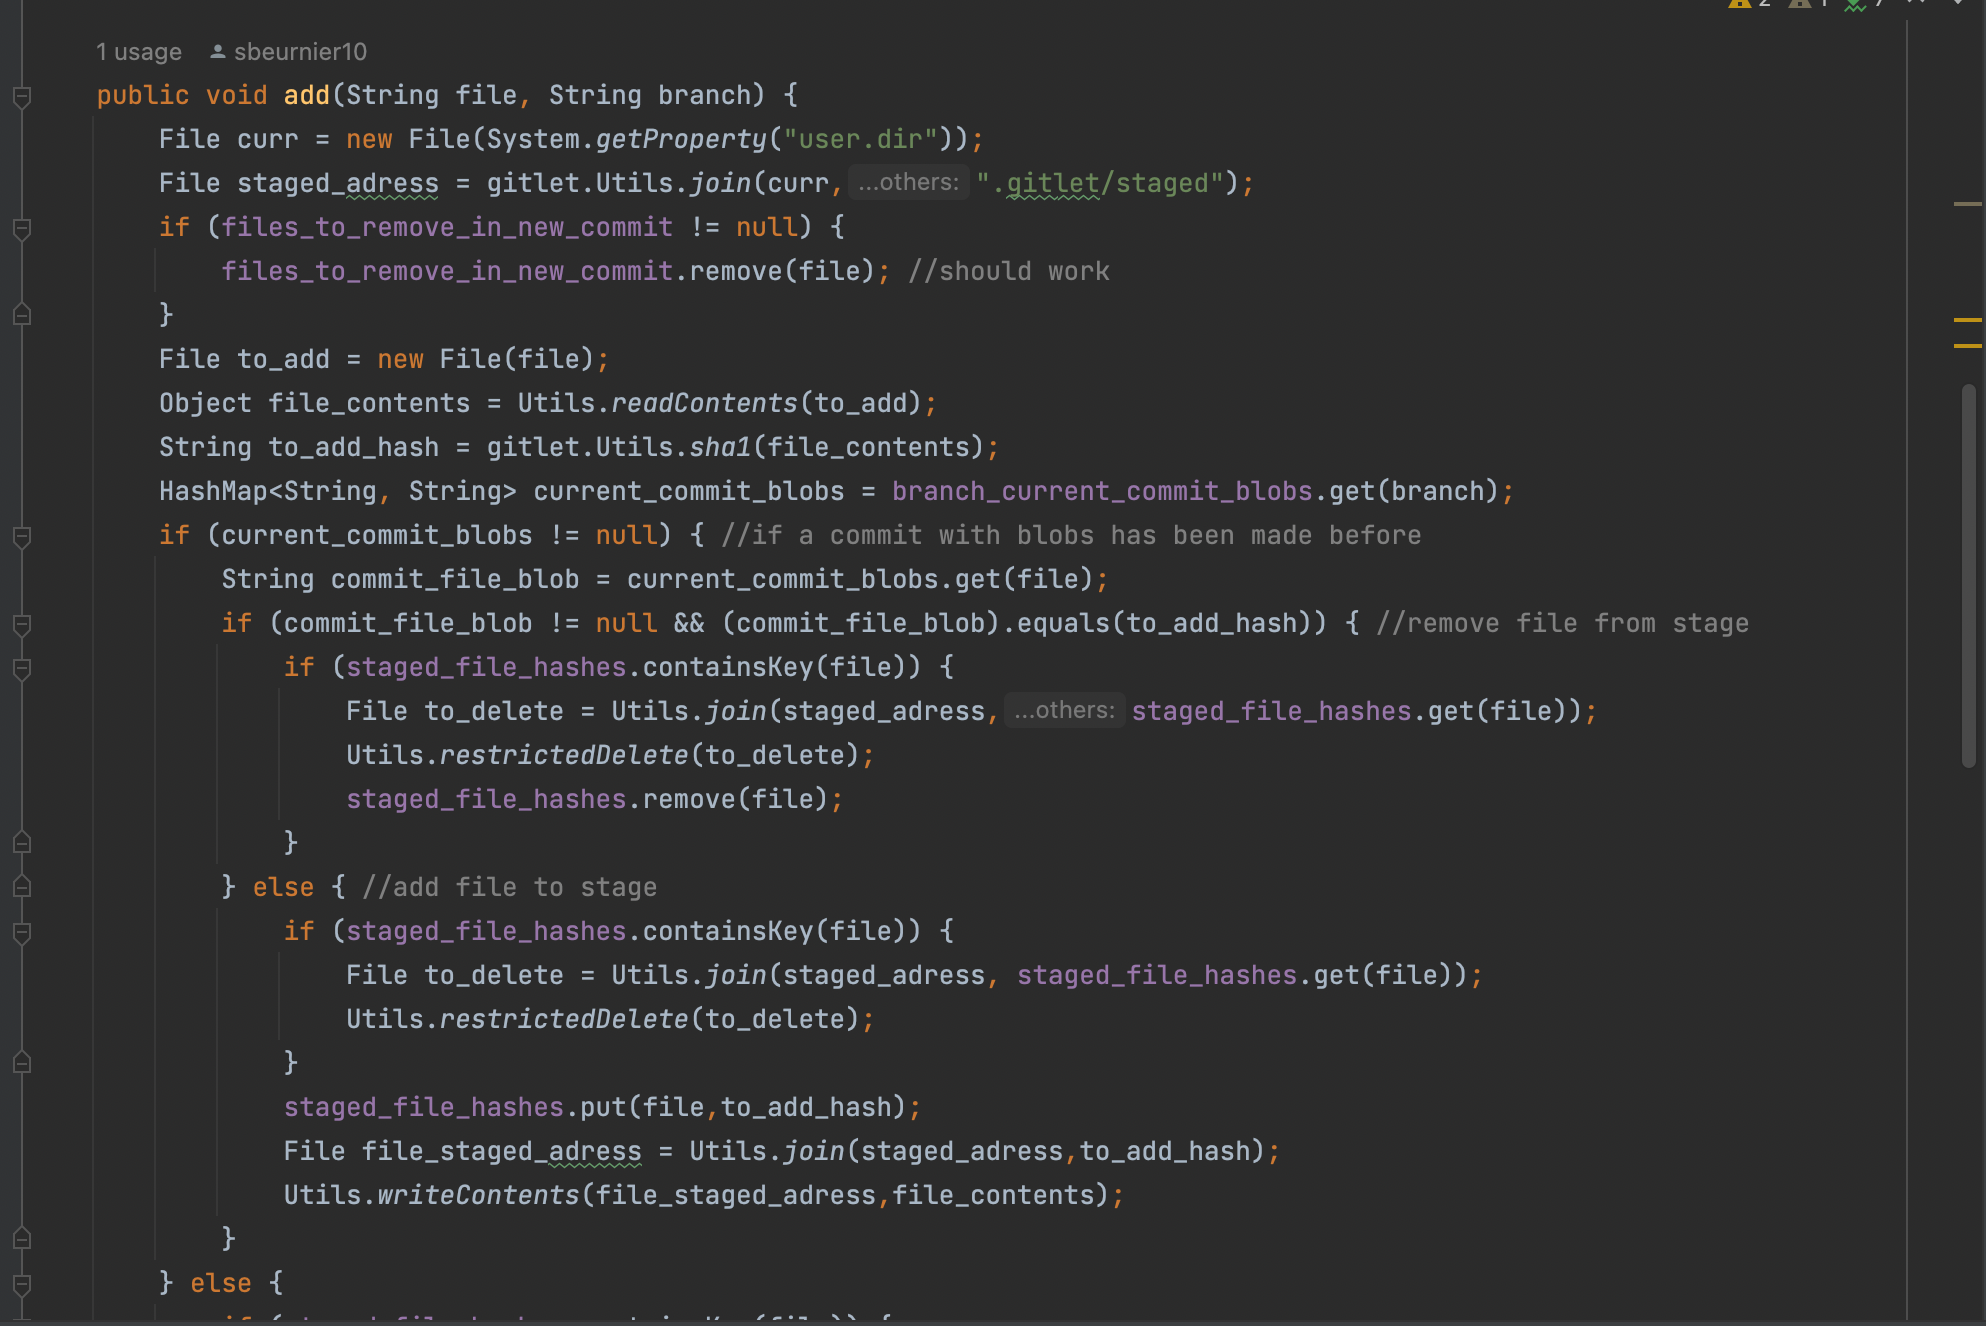
Task: Click the green typo inspection icon
Action: point(1855,4)
